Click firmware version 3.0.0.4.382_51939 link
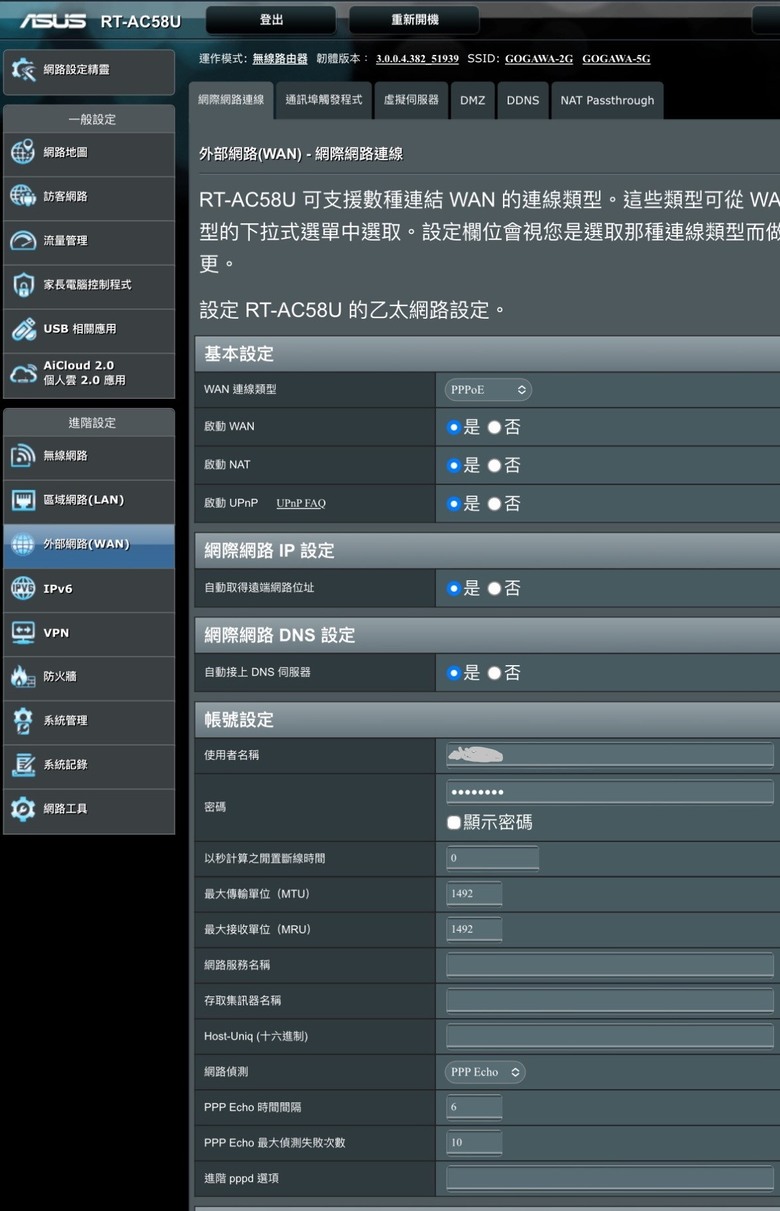Image resolution: width=780 pixels, height=1211 pixels. (417, 59)
